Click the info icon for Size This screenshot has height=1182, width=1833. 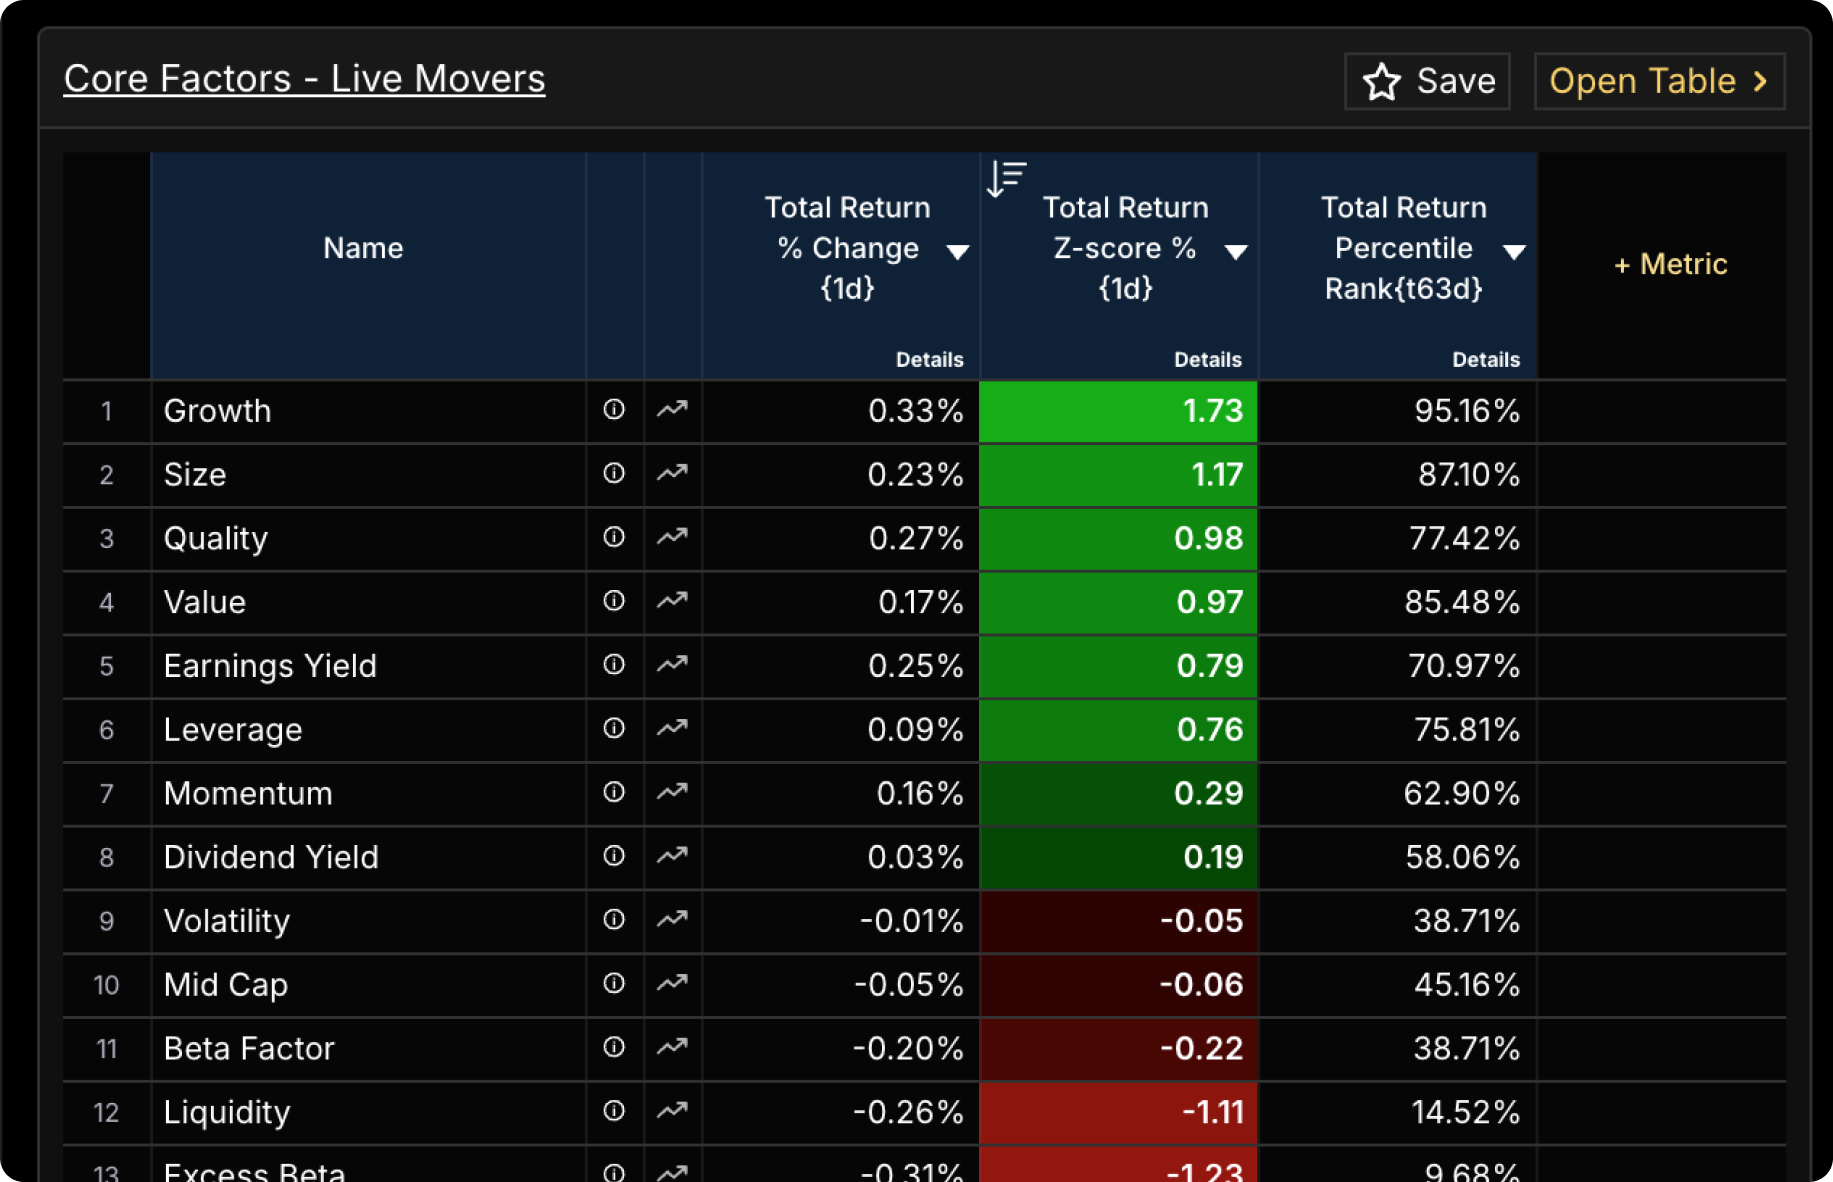[614, 473]
